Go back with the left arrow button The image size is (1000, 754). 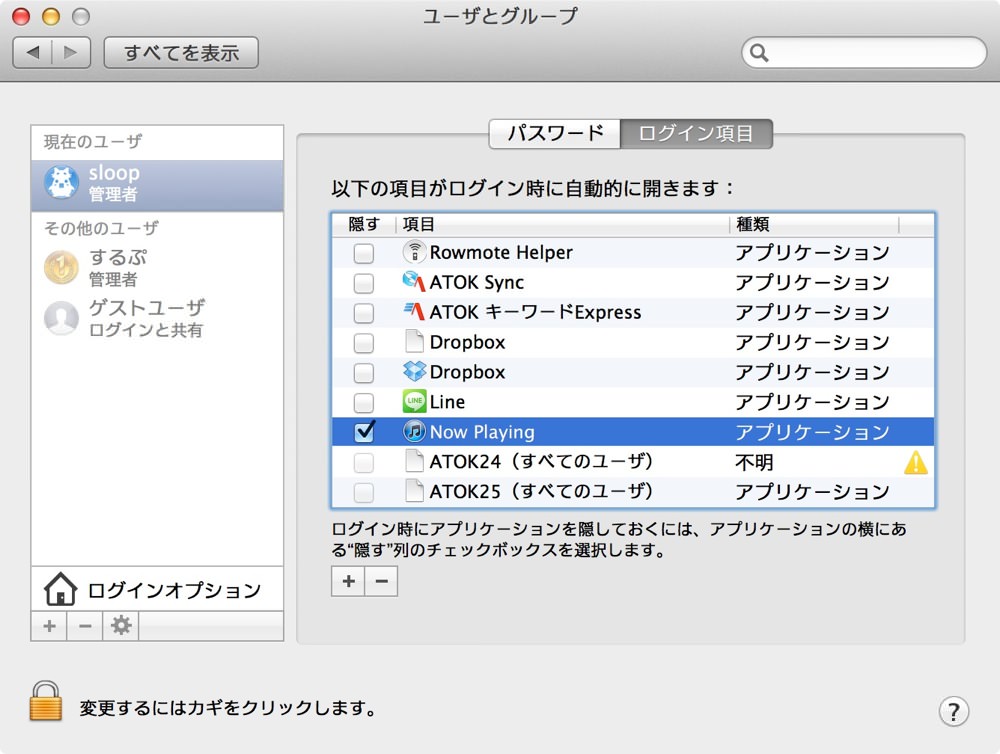(x=33, y=52)
